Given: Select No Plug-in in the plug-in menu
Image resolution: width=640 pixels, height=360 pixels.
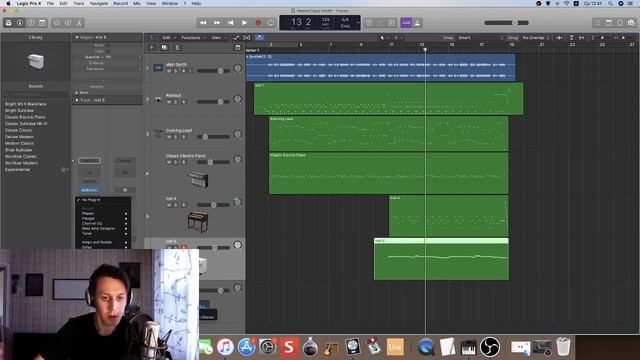Looking at the screenshot, I should (x=103, y=200).
